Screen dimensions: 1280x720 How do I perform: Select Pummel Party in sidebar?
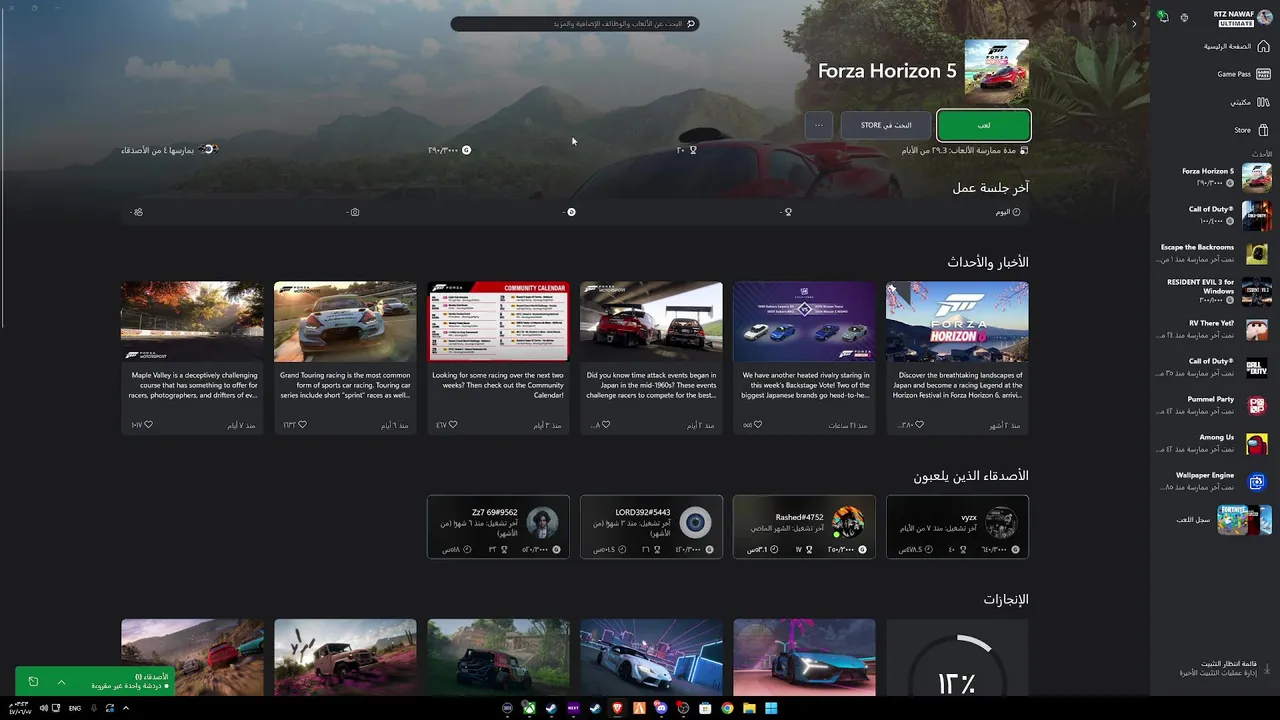pos(1214,405)
